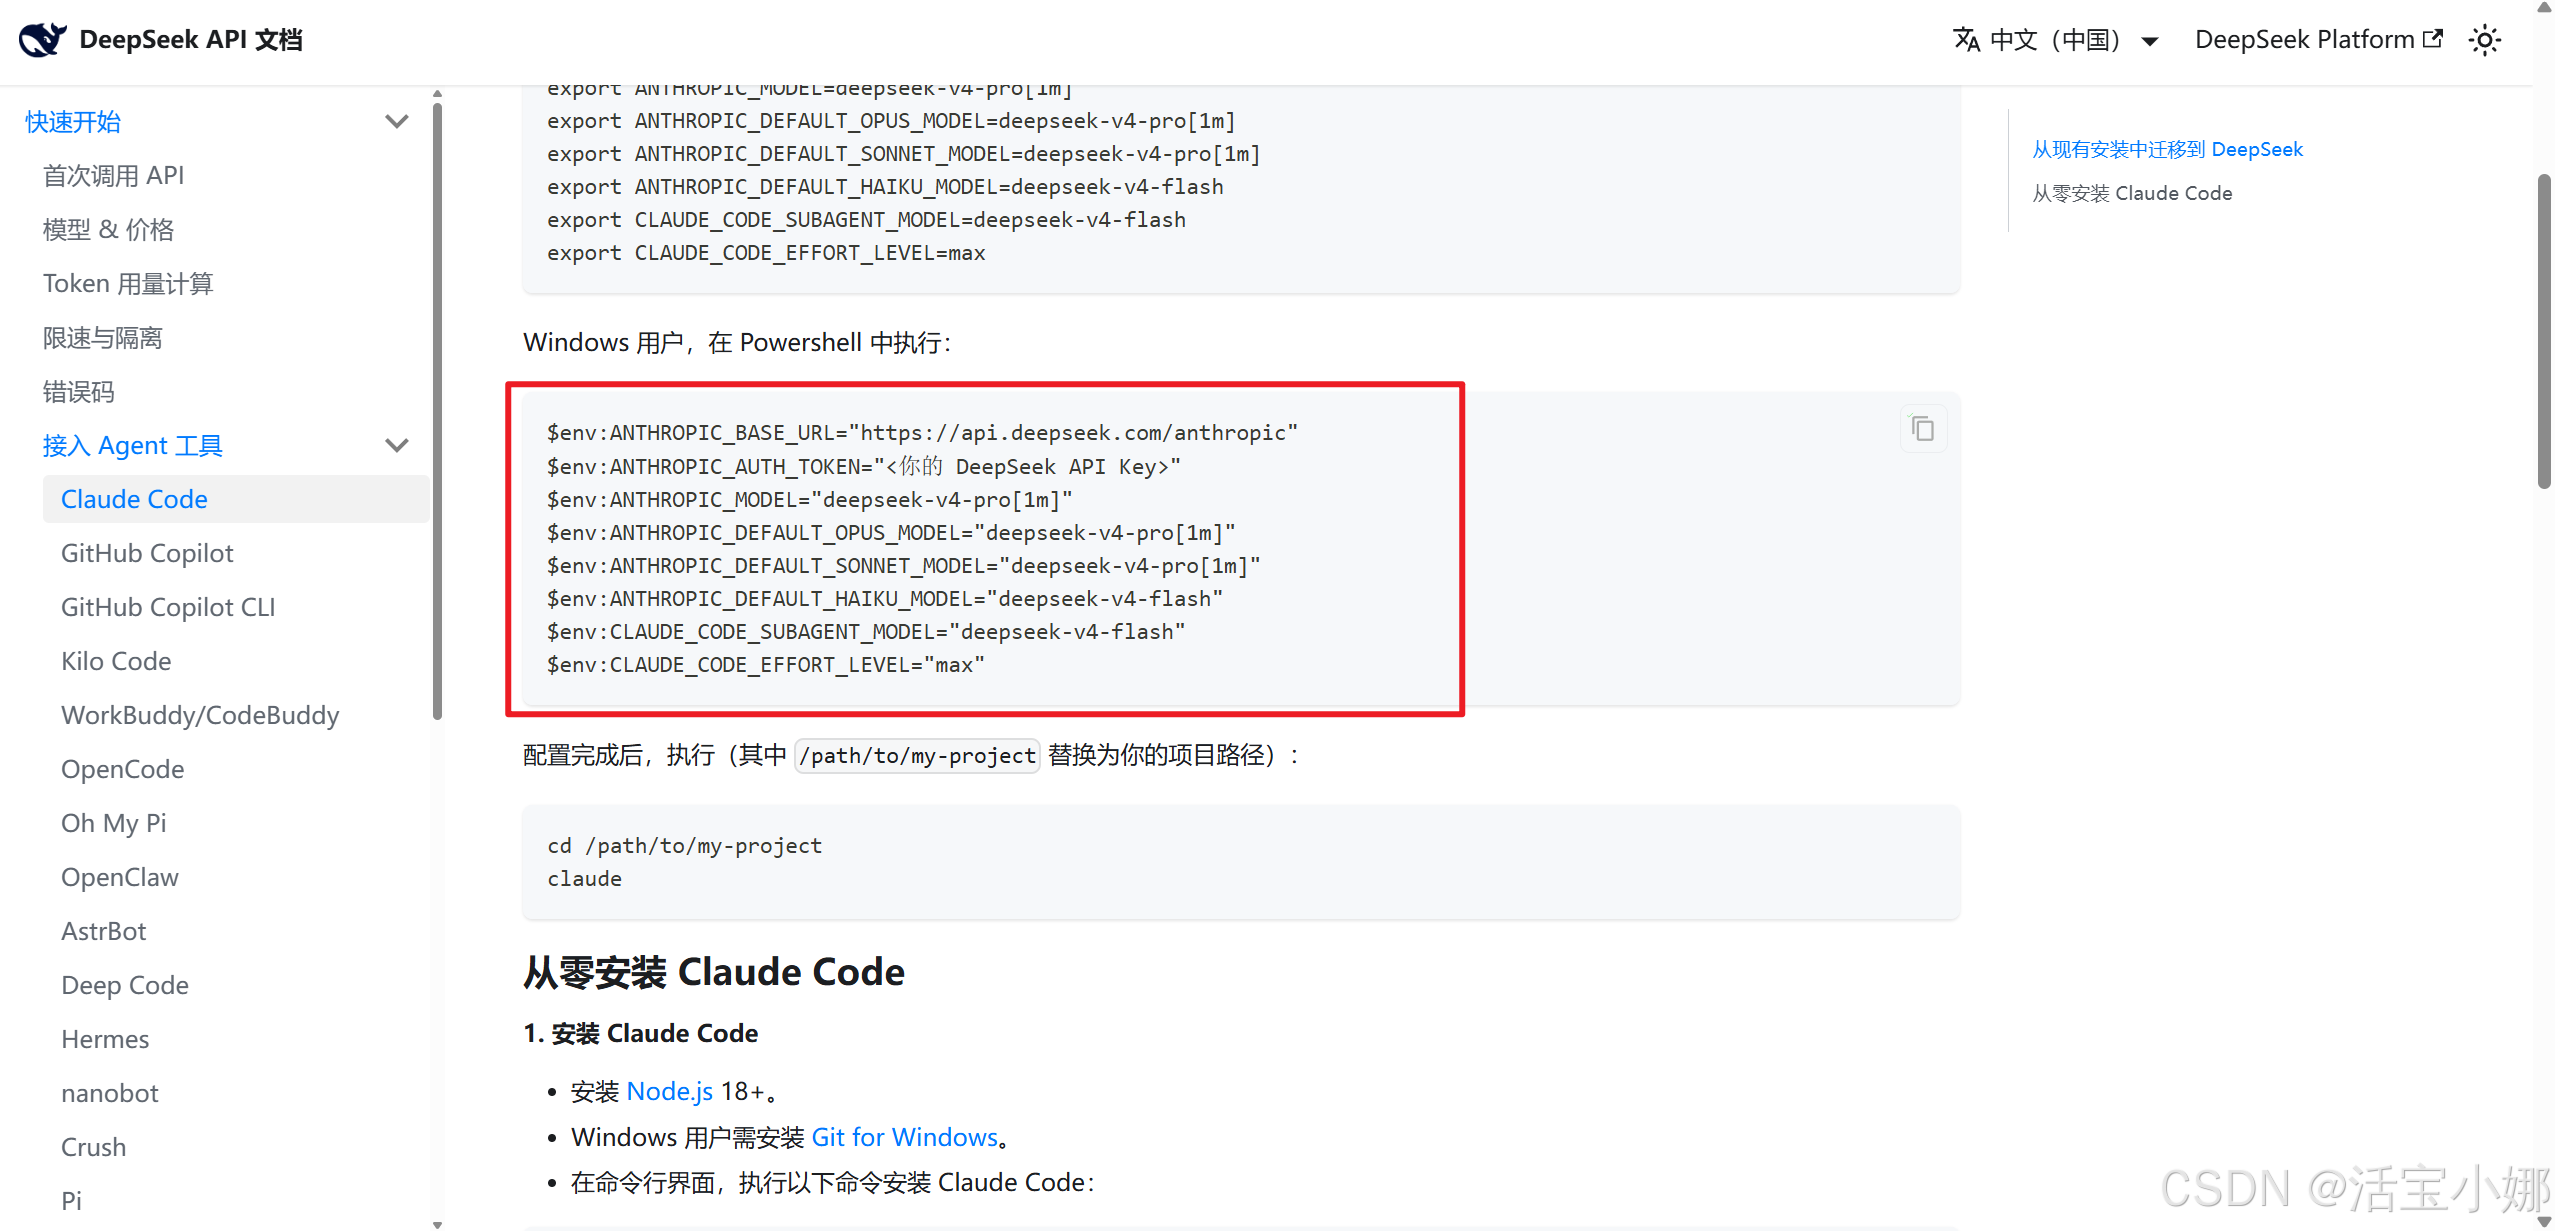Viewport: 2555px width, 1231px height.
Task: Click the export CLAUDE_CODE_EFFORT_LEVEL=max line
Action: pos(766,253)
